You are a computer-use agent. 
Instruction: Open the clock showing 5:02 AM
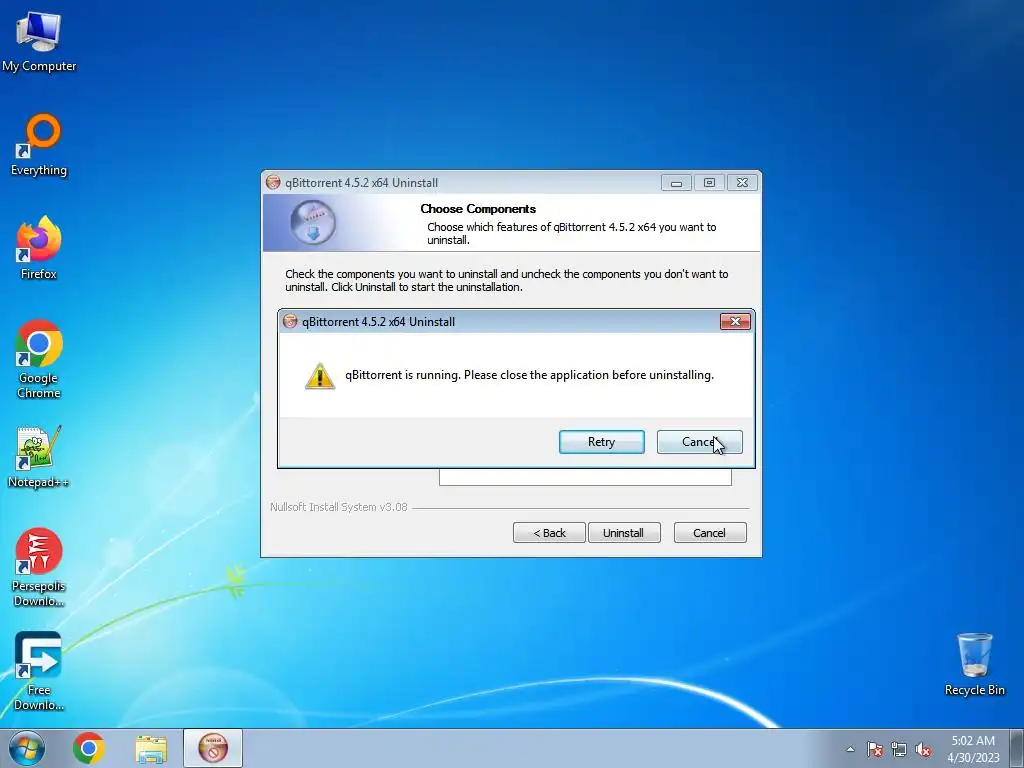pyautogui.click(x=973, y=748)
